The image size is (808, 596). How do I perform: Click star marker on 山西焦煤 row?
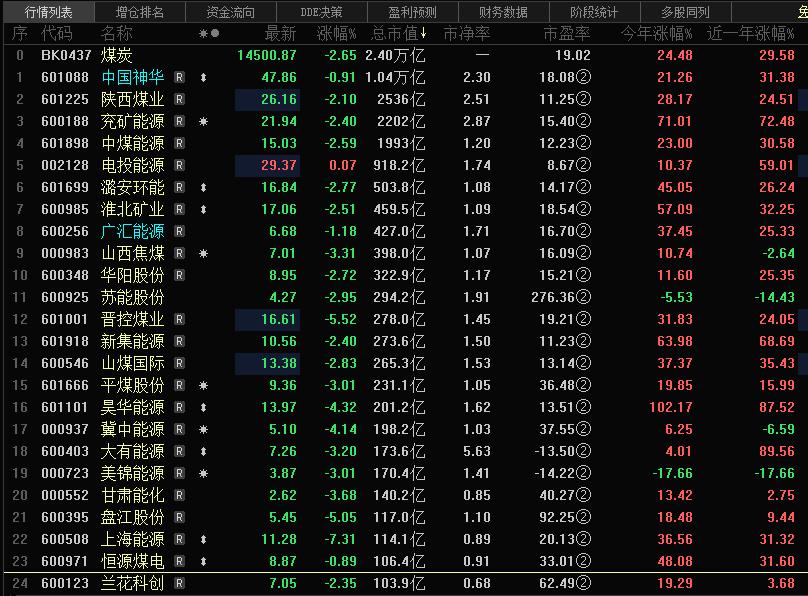(204, 253)
